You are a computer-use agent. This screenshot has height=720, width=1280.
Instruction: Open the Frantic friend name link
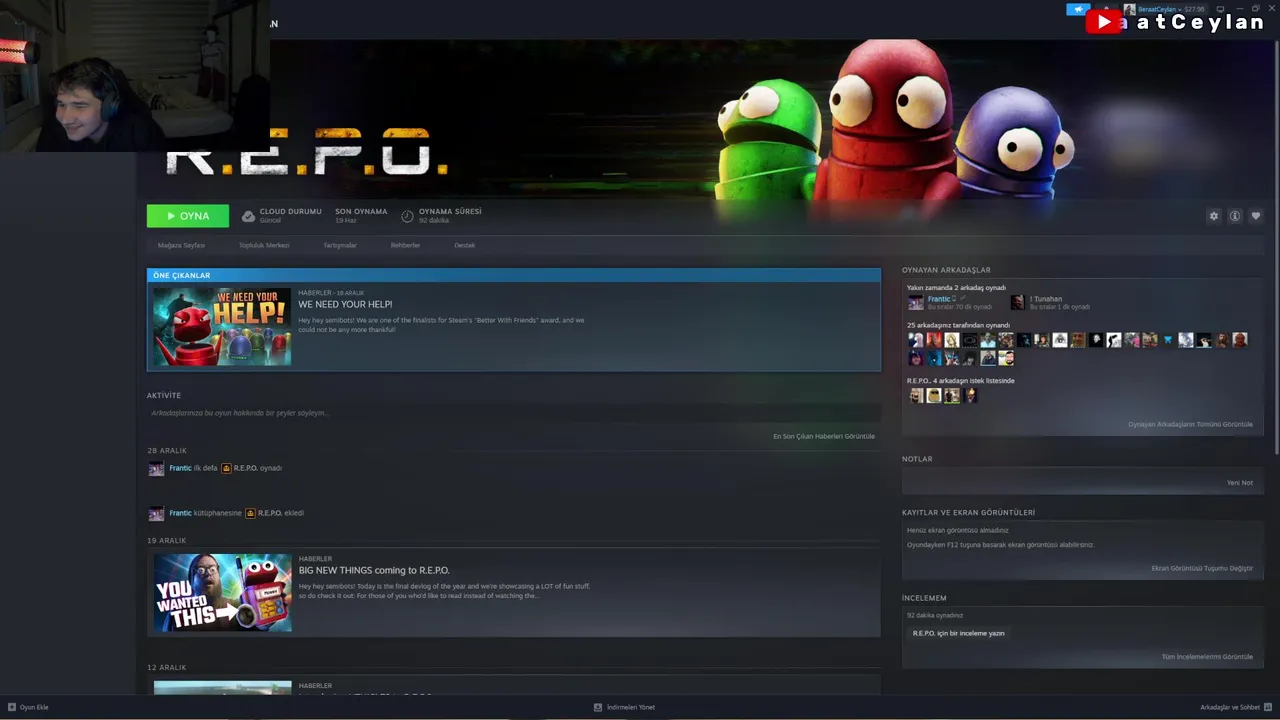(x=939, y=299)
